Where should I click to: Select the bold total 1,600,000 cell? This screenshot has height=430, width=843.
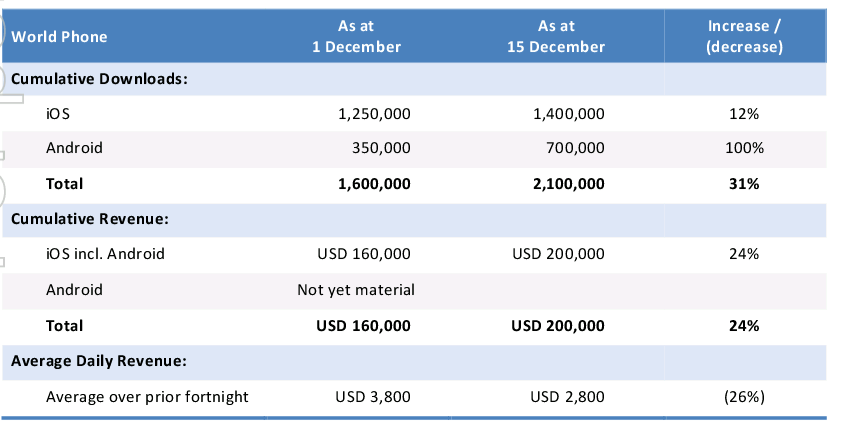374,184
